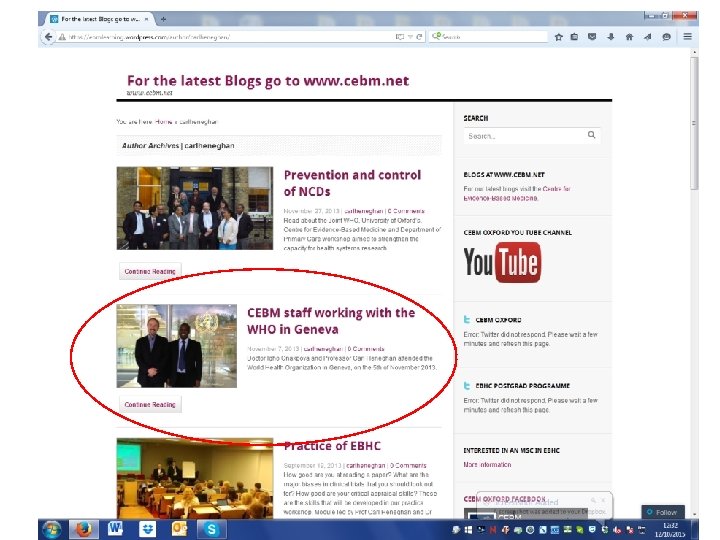
Task: Open the Downloads arrow icon
Action: [610, 37]
